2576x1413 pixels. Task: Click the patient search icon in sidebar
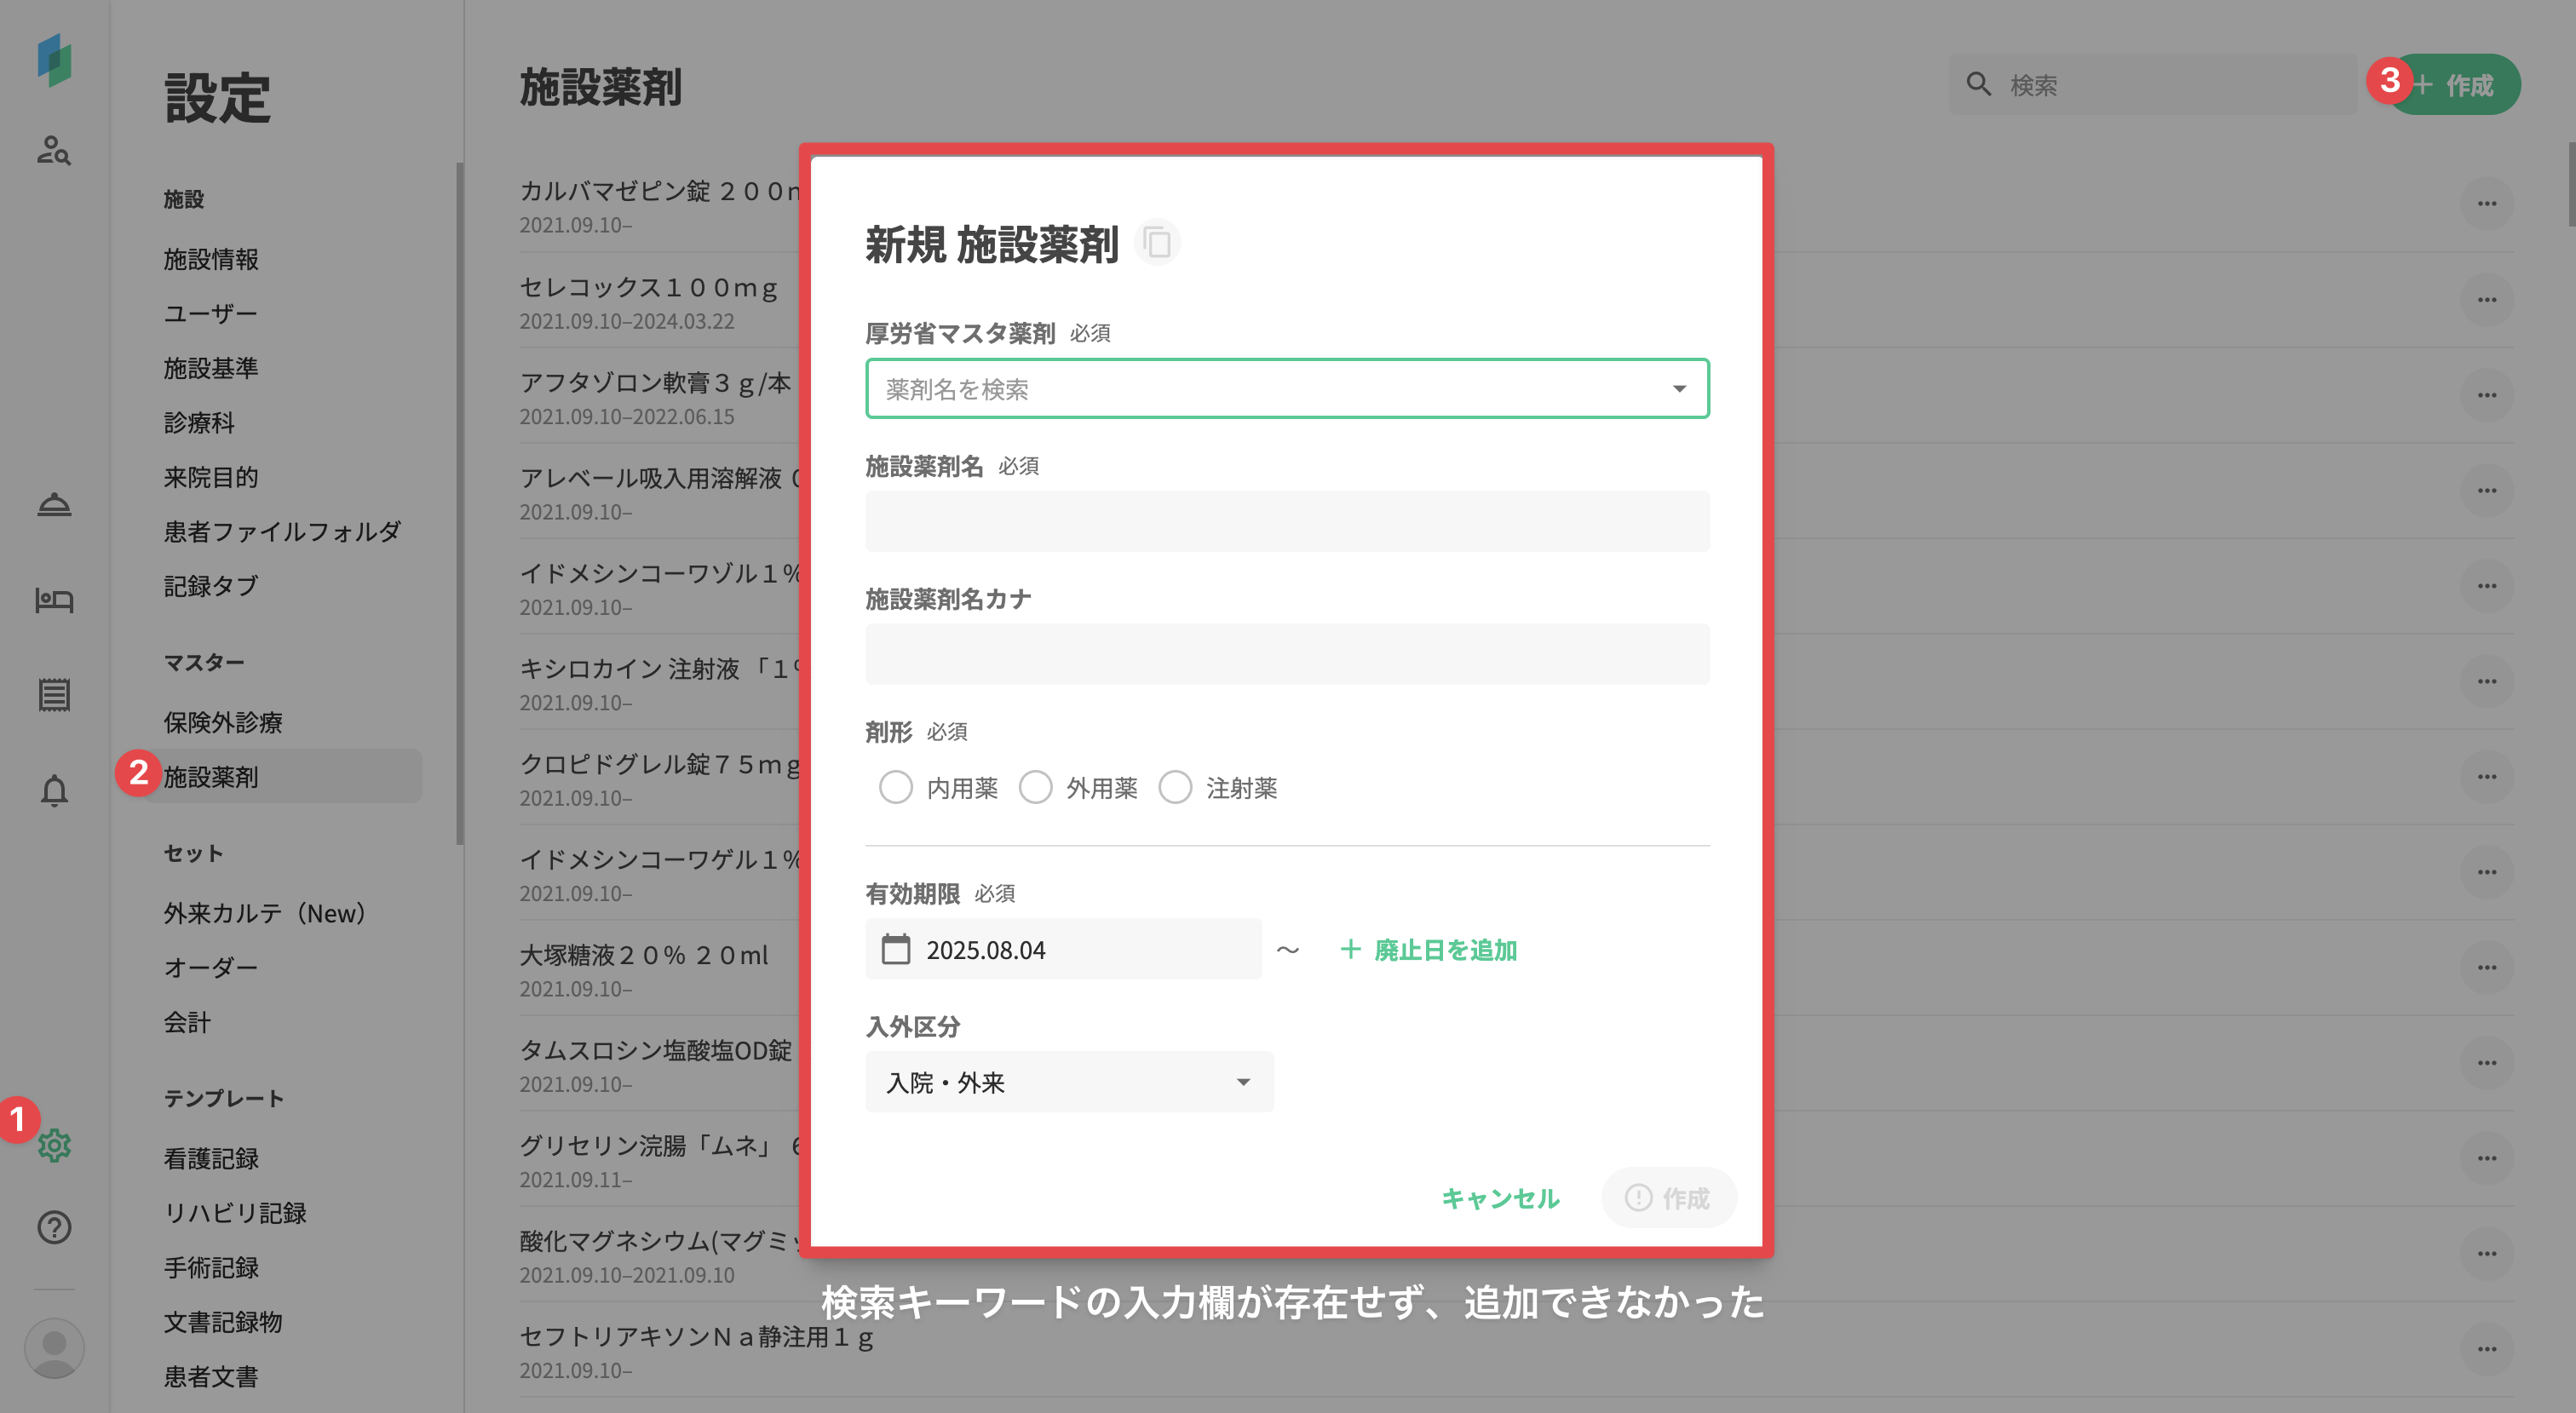(54, 150)
